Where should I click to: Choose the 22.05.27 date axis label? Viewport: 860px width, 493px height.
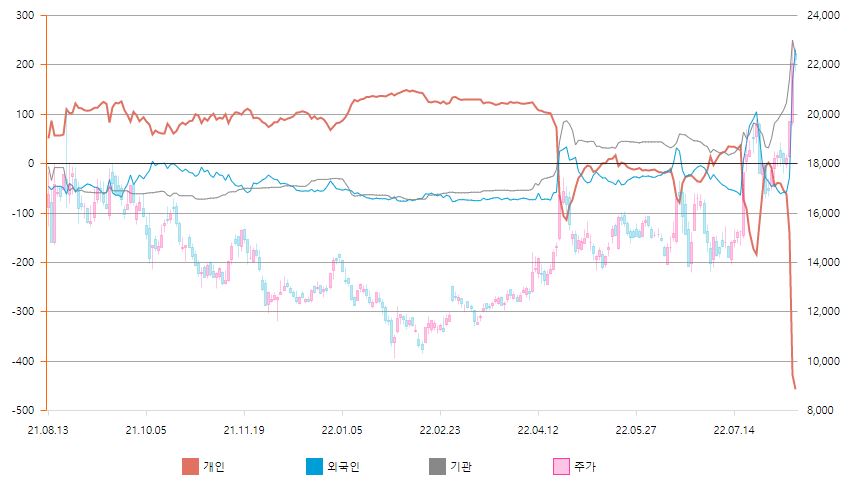tap(636, 430)
